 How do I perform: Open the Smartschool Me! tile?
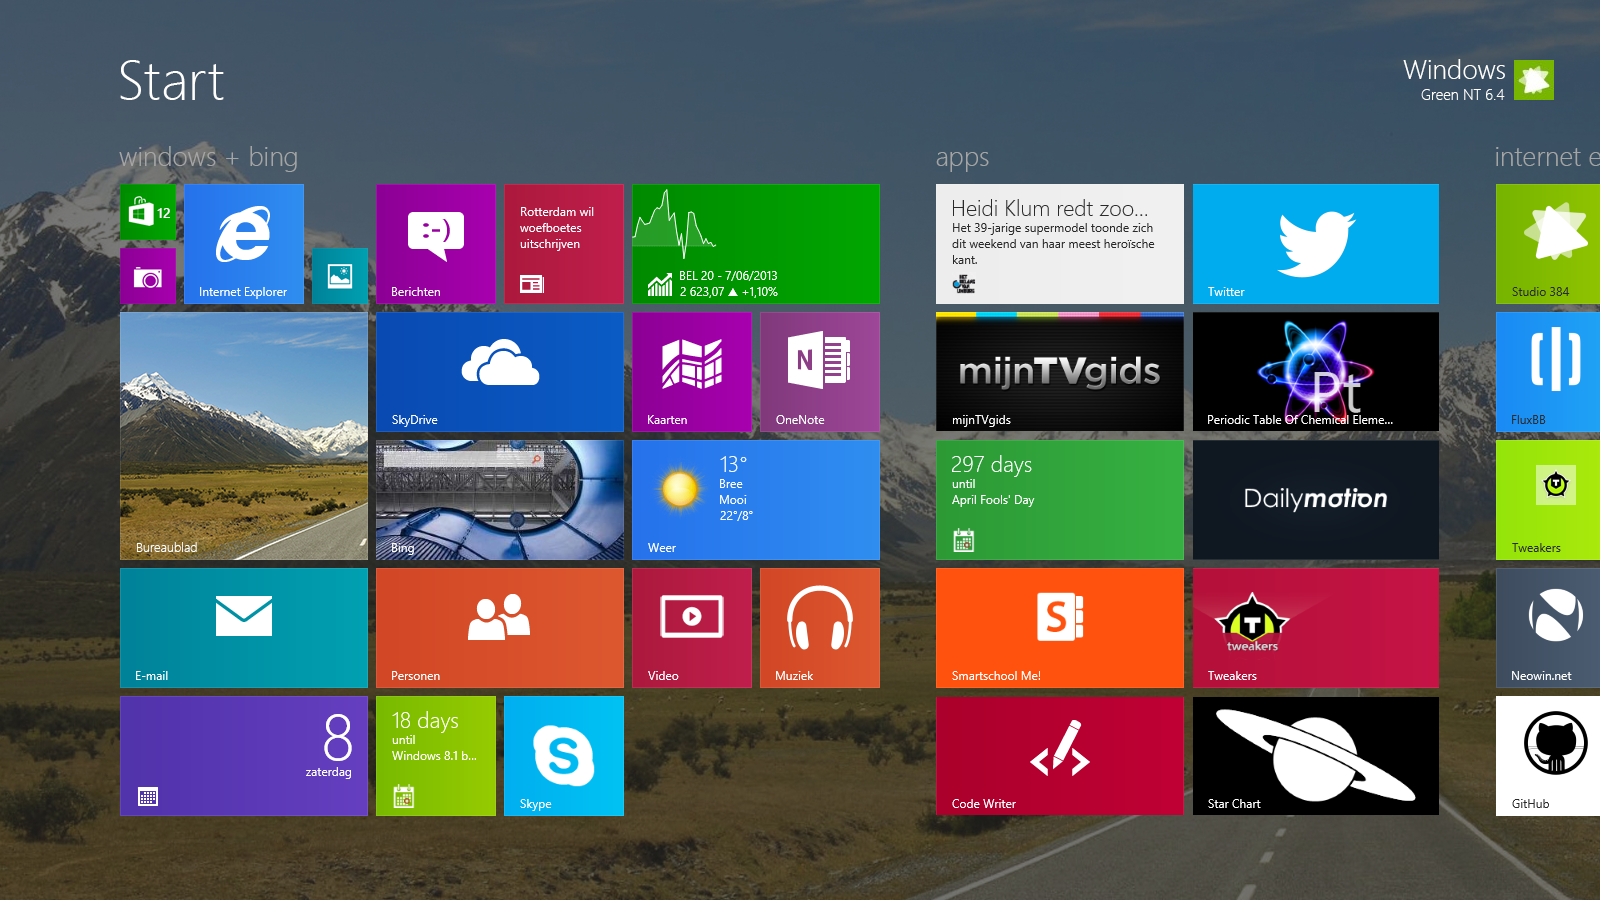(1060, 628)
